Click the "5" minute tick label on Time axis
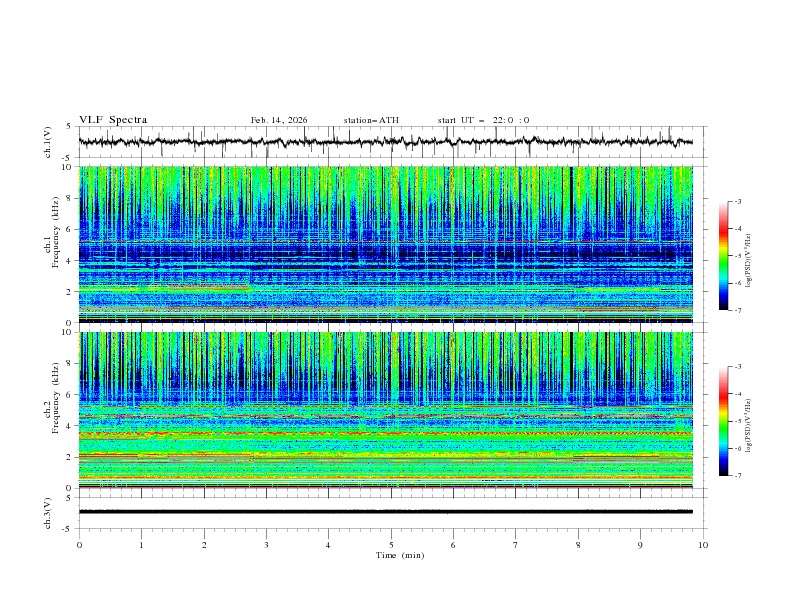The height and width of the screenshot is (612, 792). [x=391, y=545]
